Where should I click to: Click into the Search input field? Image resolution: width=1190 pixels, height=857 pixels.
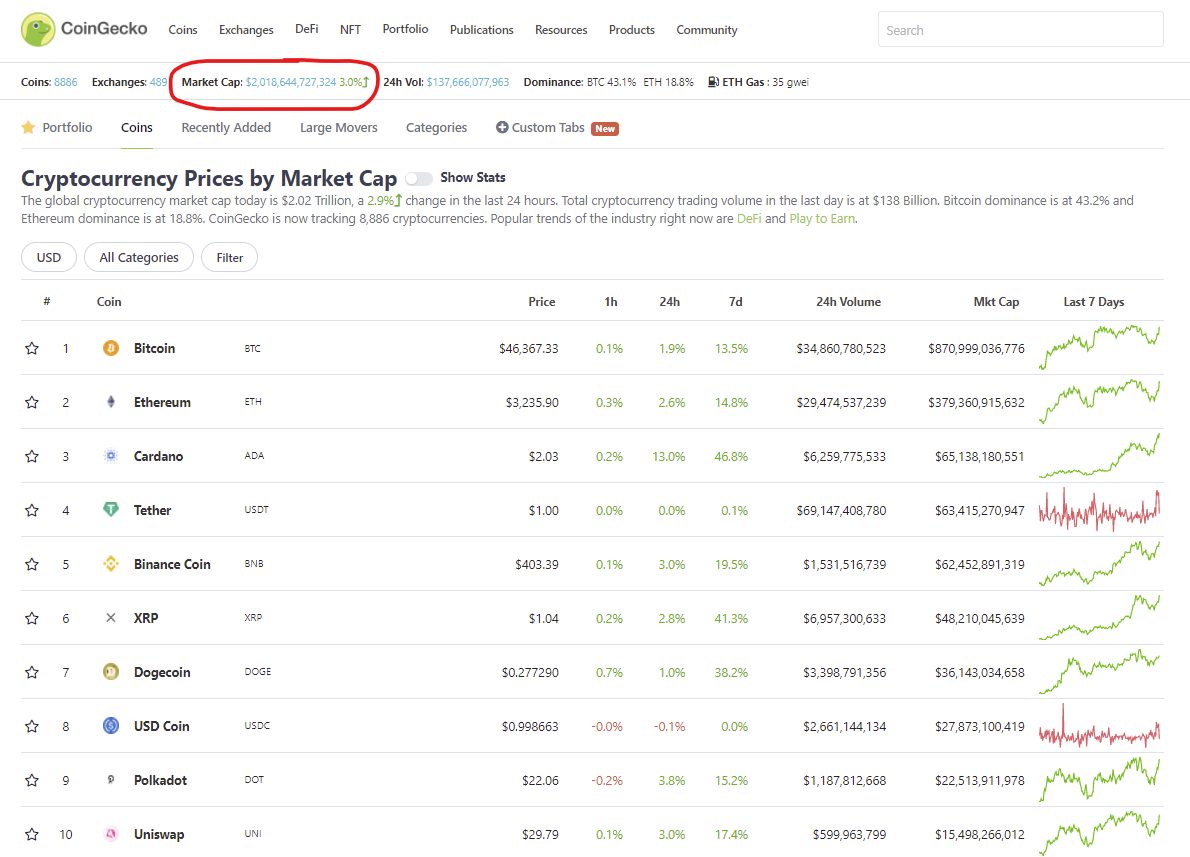point(1020,30)
